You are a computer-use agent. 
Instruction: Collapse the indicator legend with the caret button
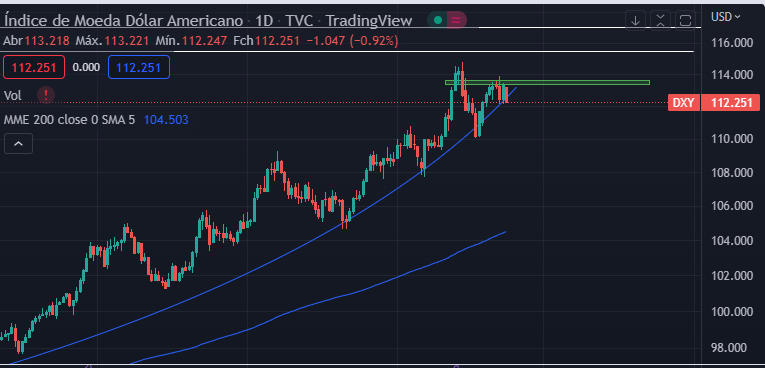pyautogui.click(x=18, y=143)
